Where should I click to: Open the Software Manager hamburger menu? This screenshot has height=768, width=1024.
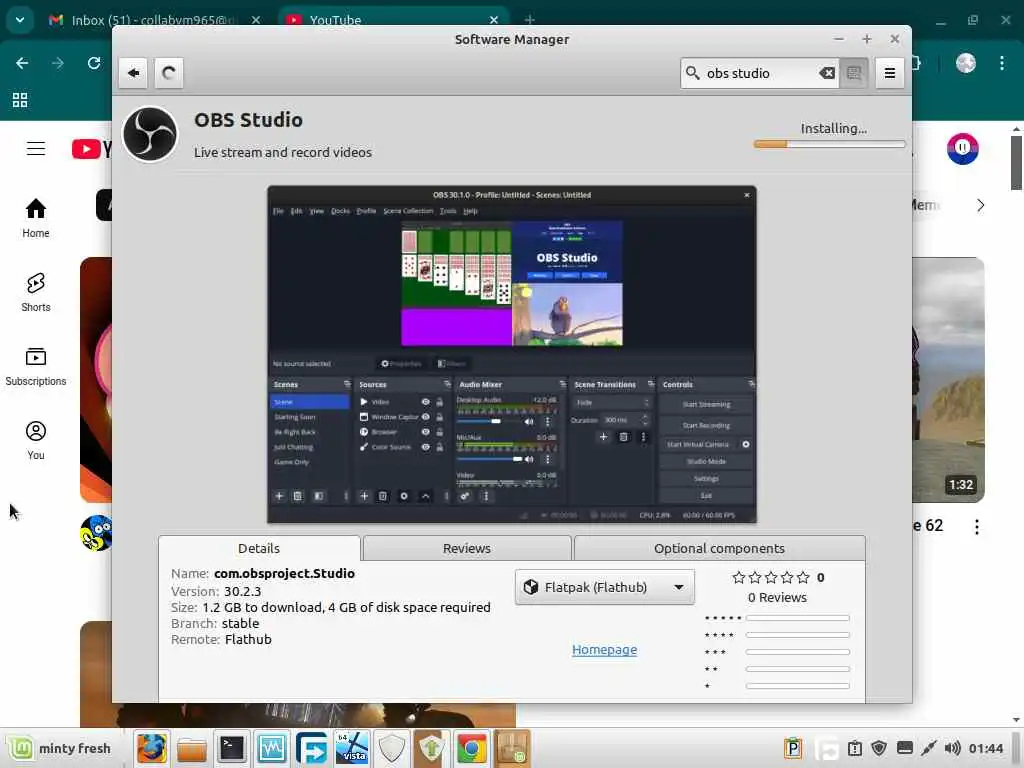coord(889,73)
